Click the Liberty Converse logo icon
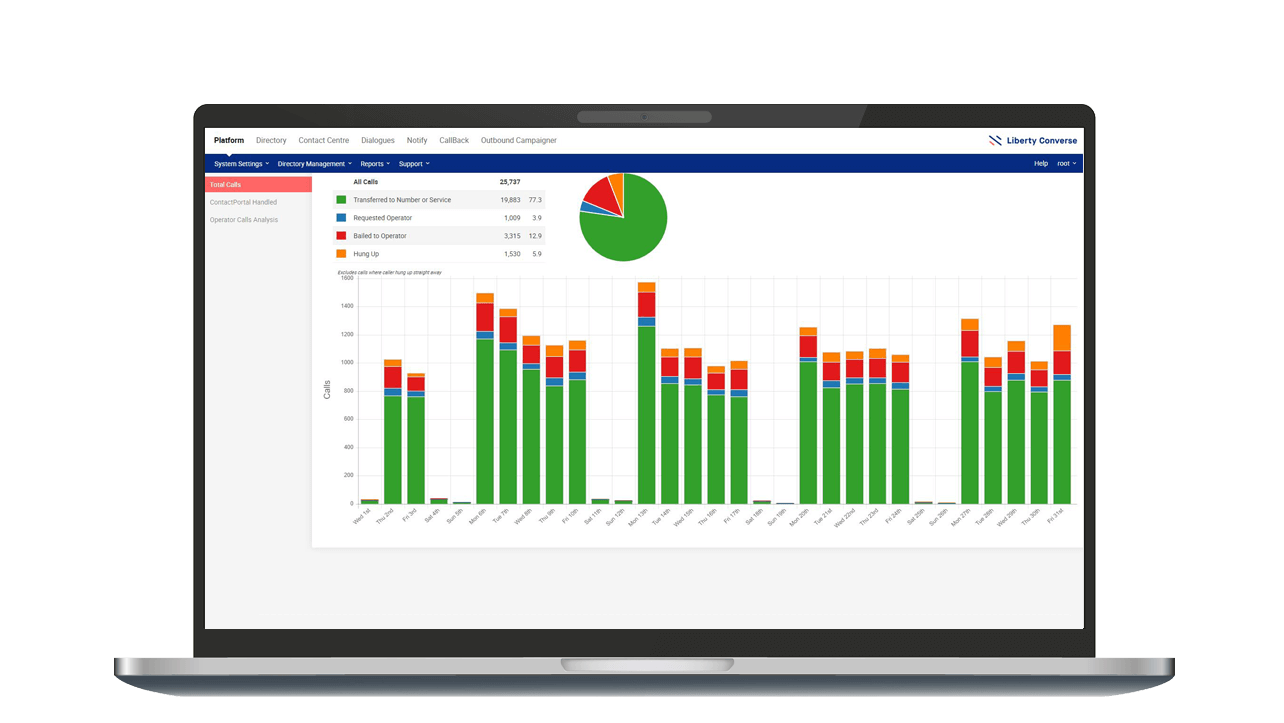1284x723 pixels. 994,140
